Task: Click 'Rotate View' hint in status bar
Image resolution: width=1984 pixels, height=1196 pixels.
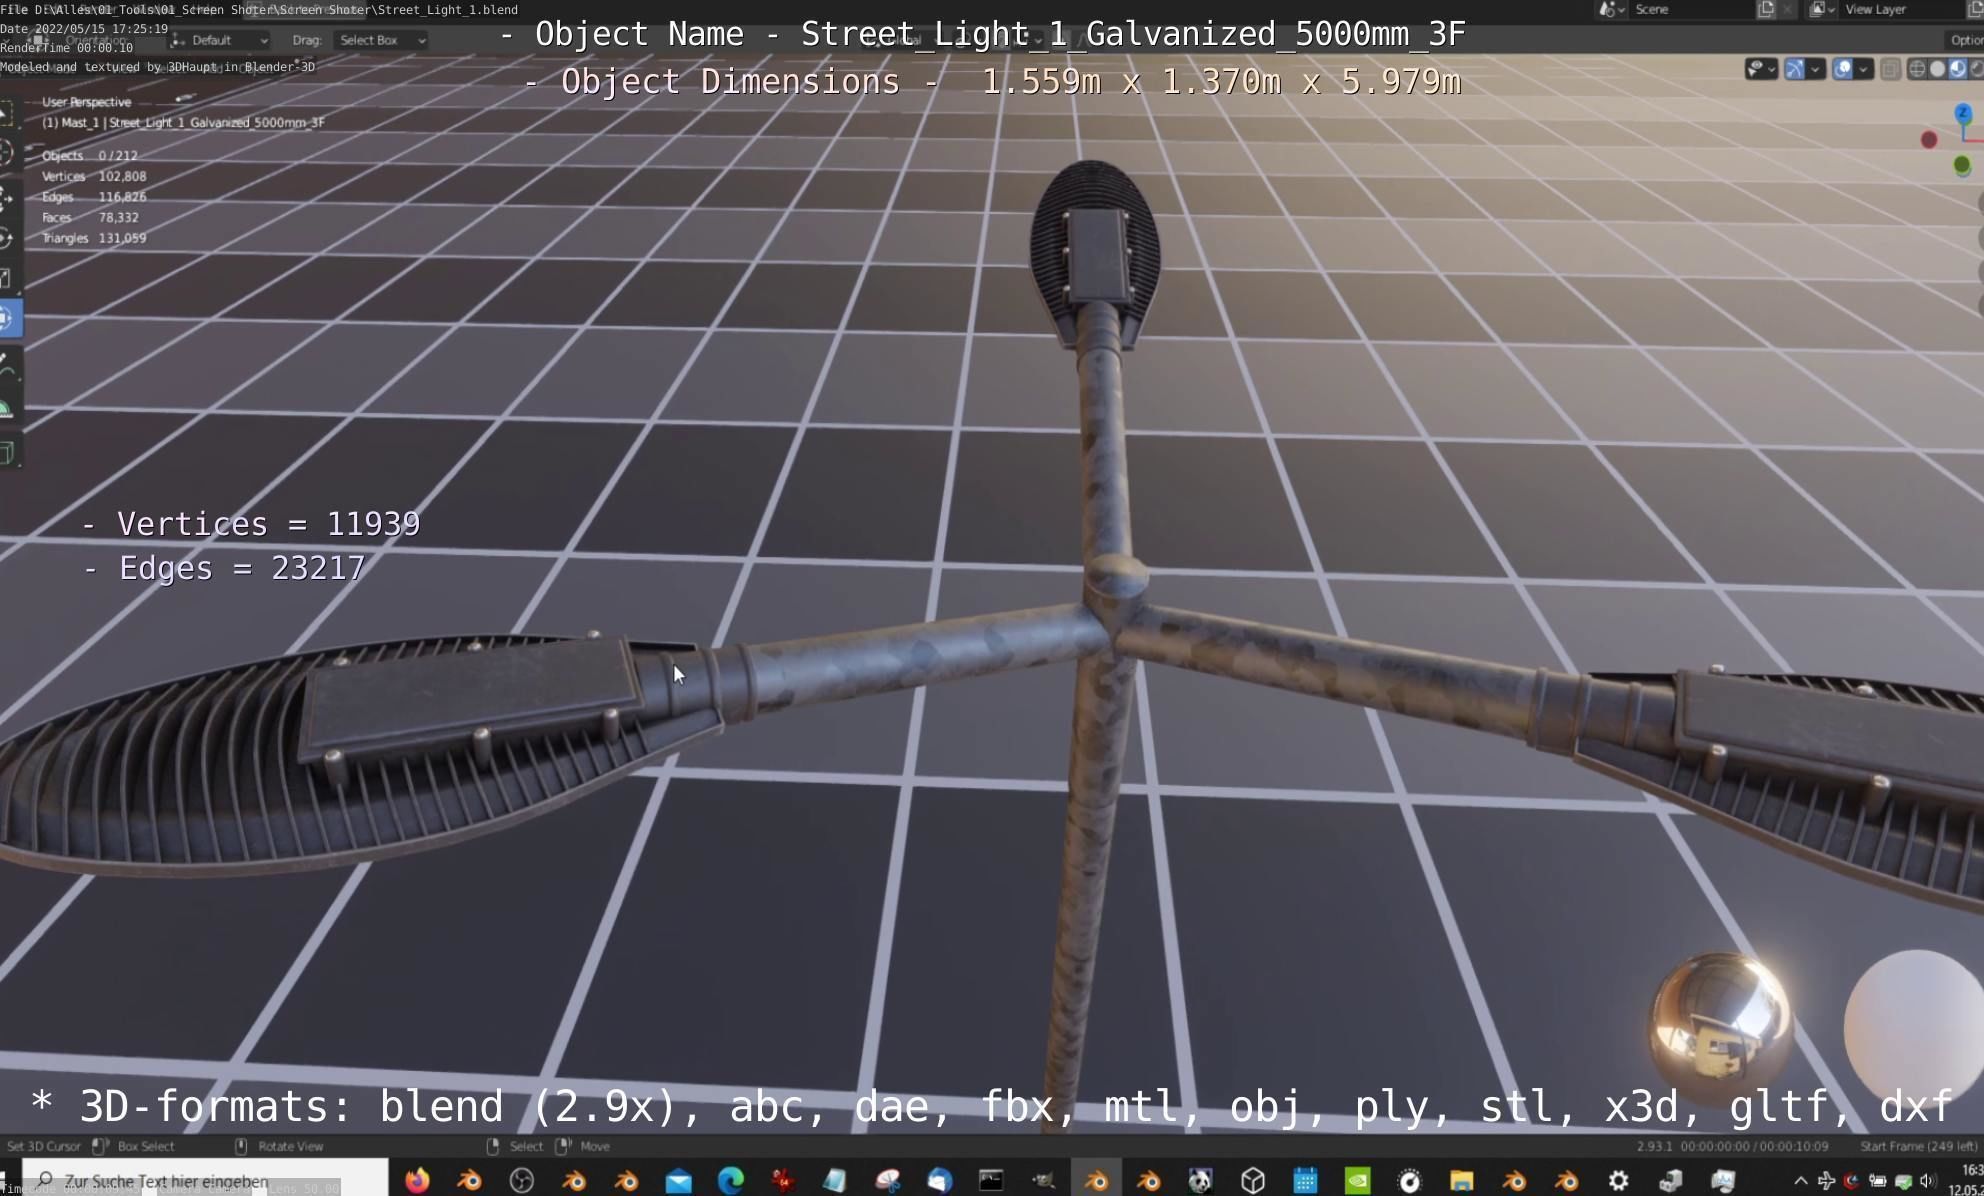Action: 291,1146
